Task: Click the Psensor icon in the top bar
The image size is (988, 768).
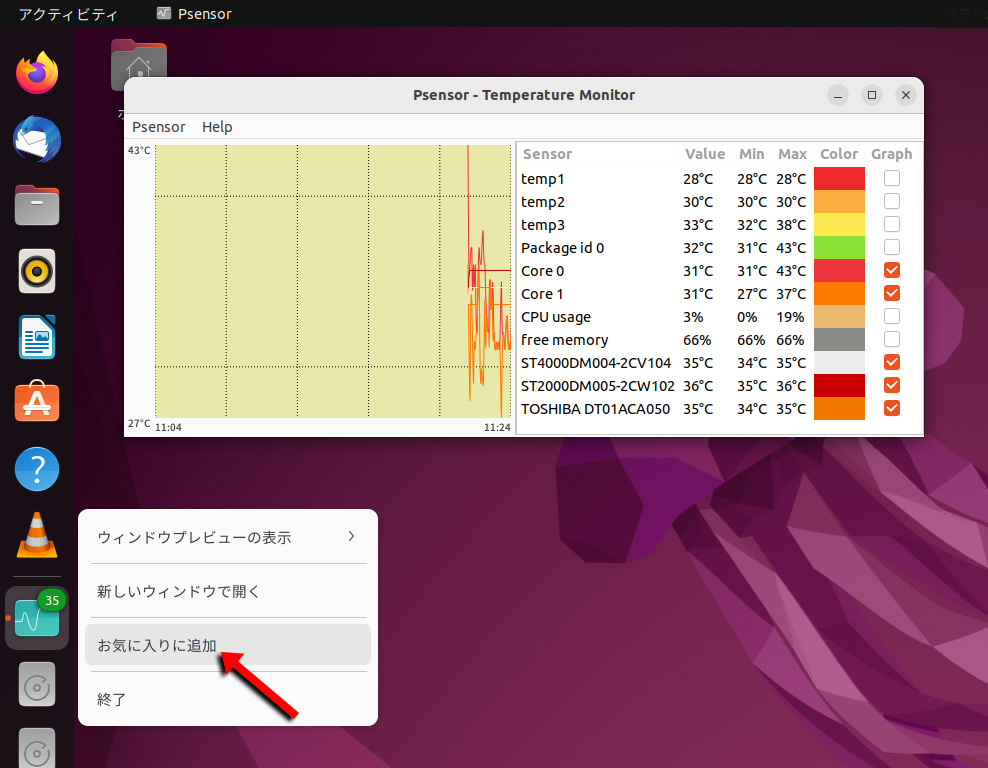Action: [x=164, y=13]
